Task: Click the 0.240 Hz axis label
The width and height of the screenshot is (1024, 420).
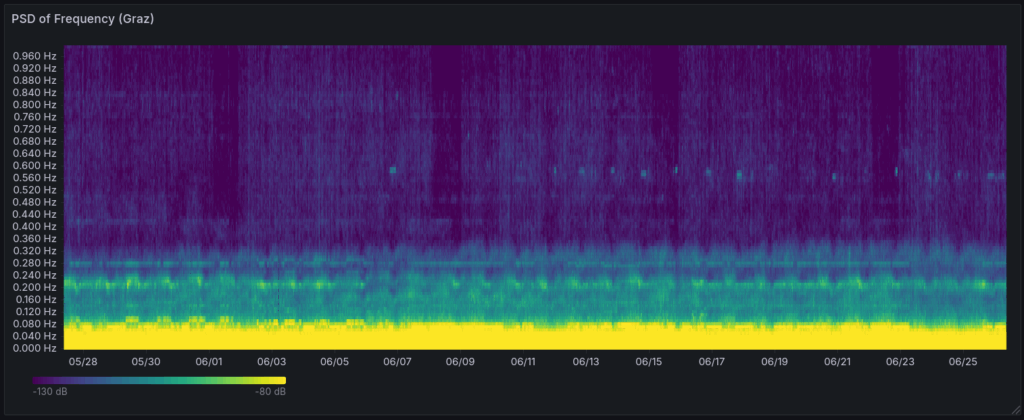Action: point(35,276)
